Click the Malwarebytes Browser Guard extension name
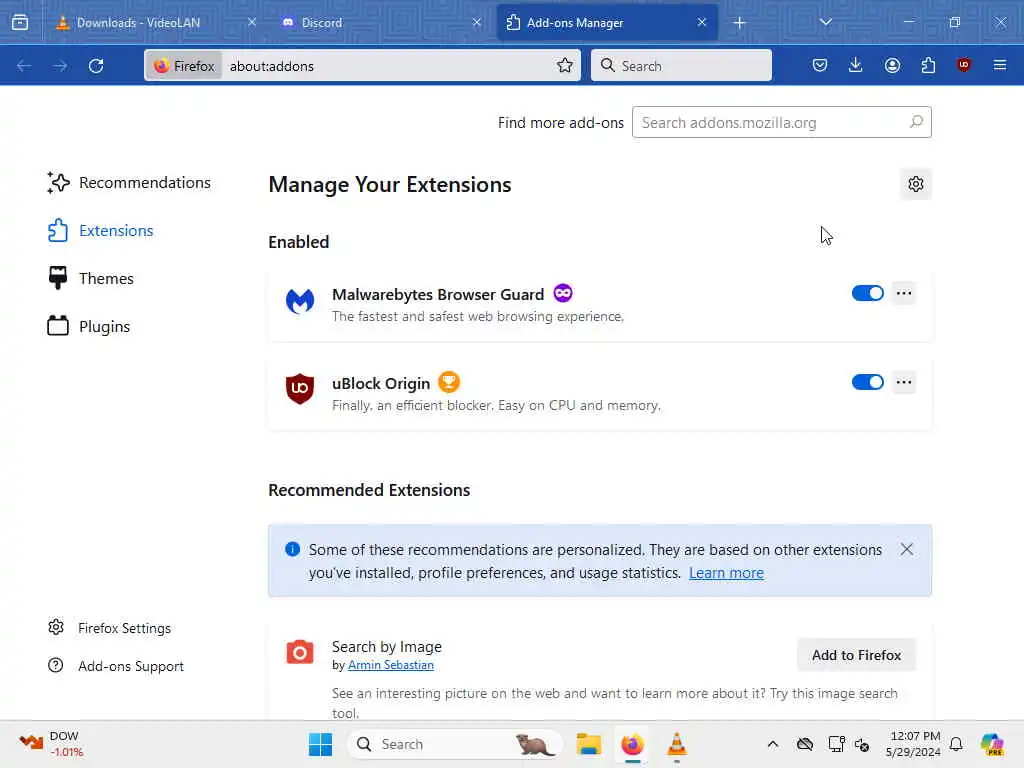Screen dimensions: 1024x768 point(438,295)
